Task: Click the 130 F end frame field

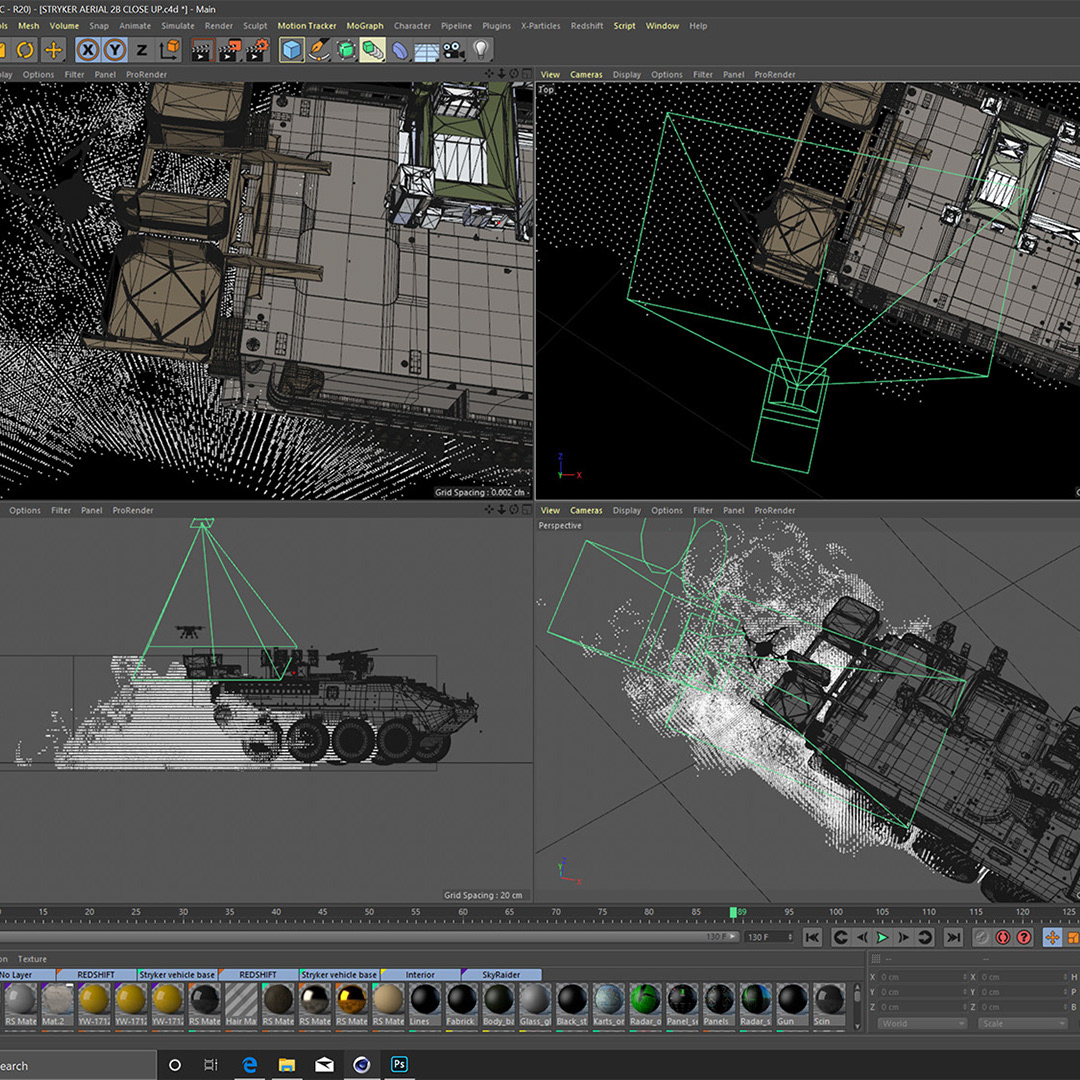Action: [768, 937]
